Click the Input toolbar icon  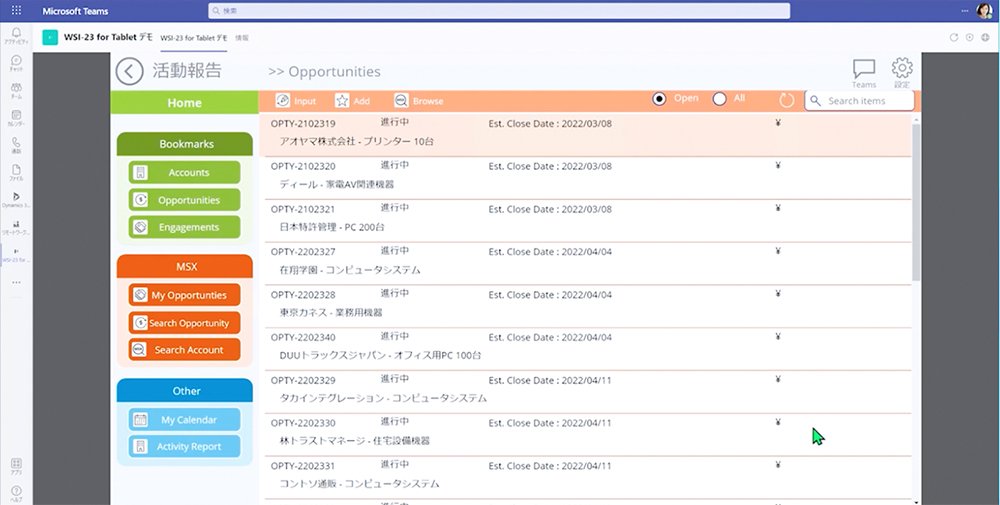pos(283,101)
